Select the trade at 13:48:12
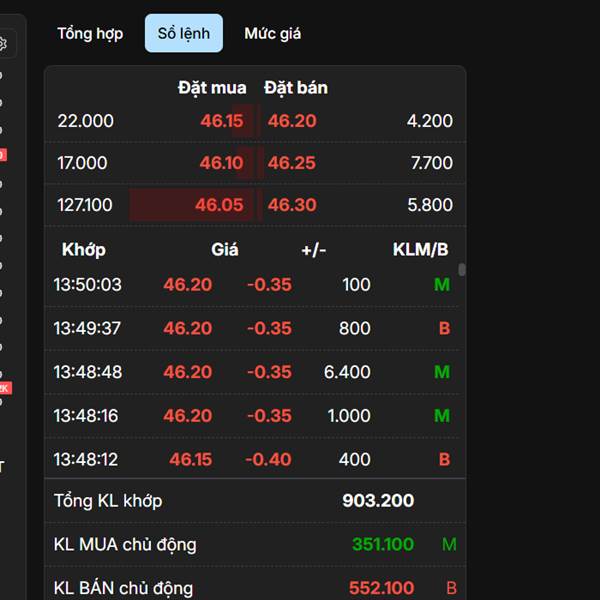 coord(253,458)
